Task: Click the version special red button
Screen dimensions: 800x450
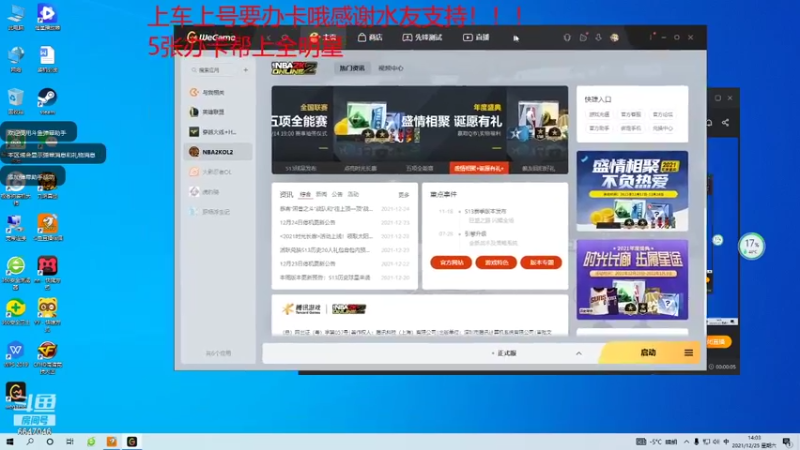Action: coord(541,262)
